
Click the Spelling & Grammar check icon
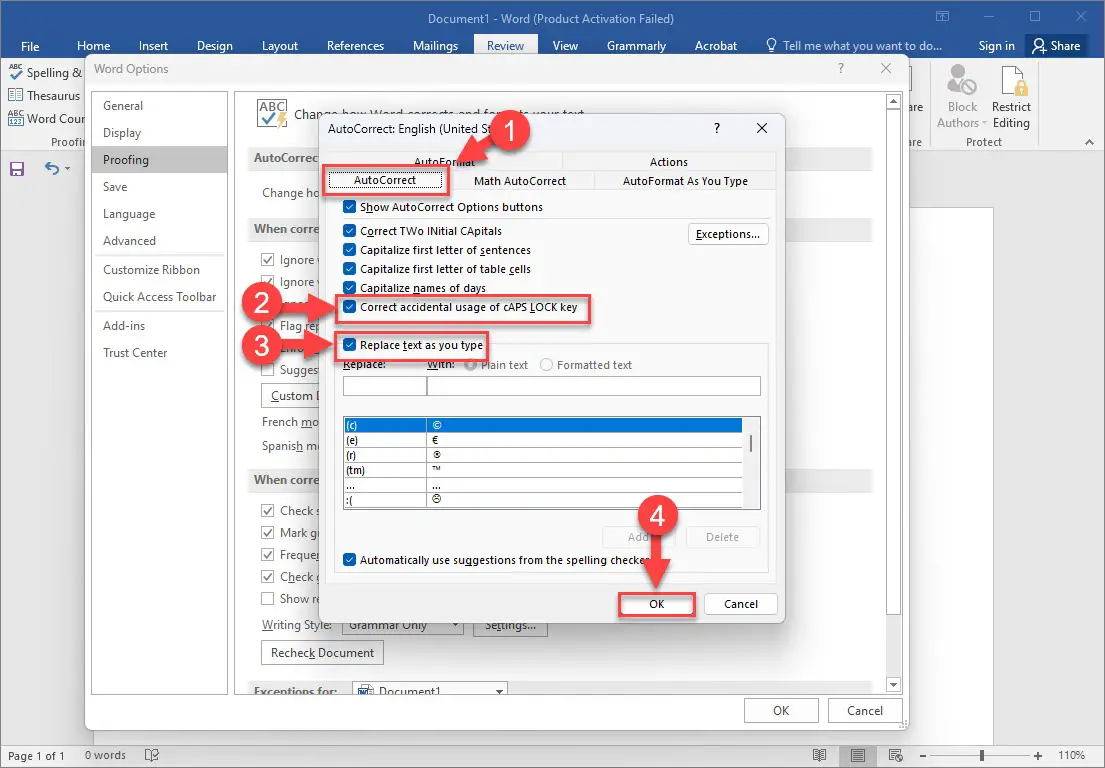pyautogui.click(x=15, y=71)
